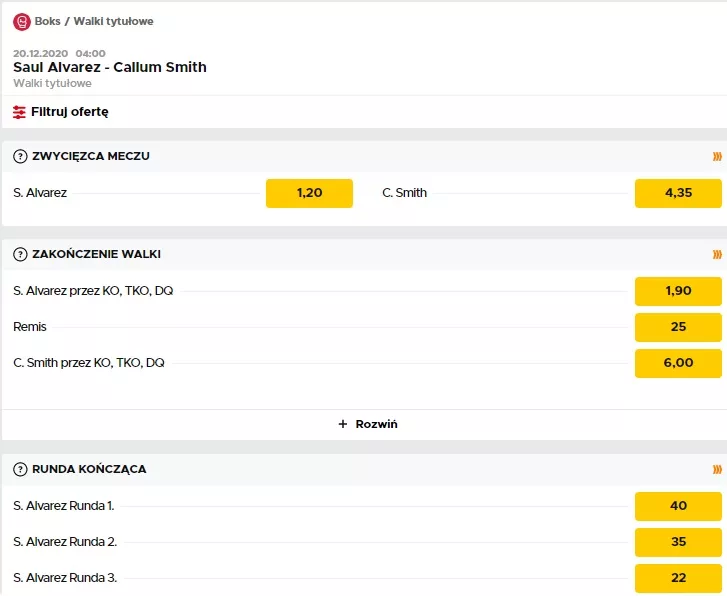
Task: Choose S. Alvarez Runda 2 odds 35
Action: point(677,542)
